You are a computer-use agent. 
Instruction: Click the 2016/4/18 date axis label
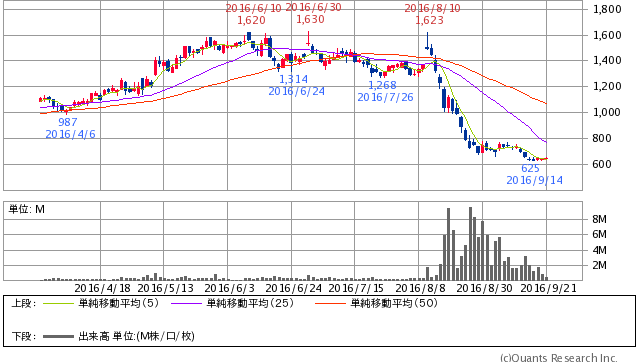(x=103, y=288)
